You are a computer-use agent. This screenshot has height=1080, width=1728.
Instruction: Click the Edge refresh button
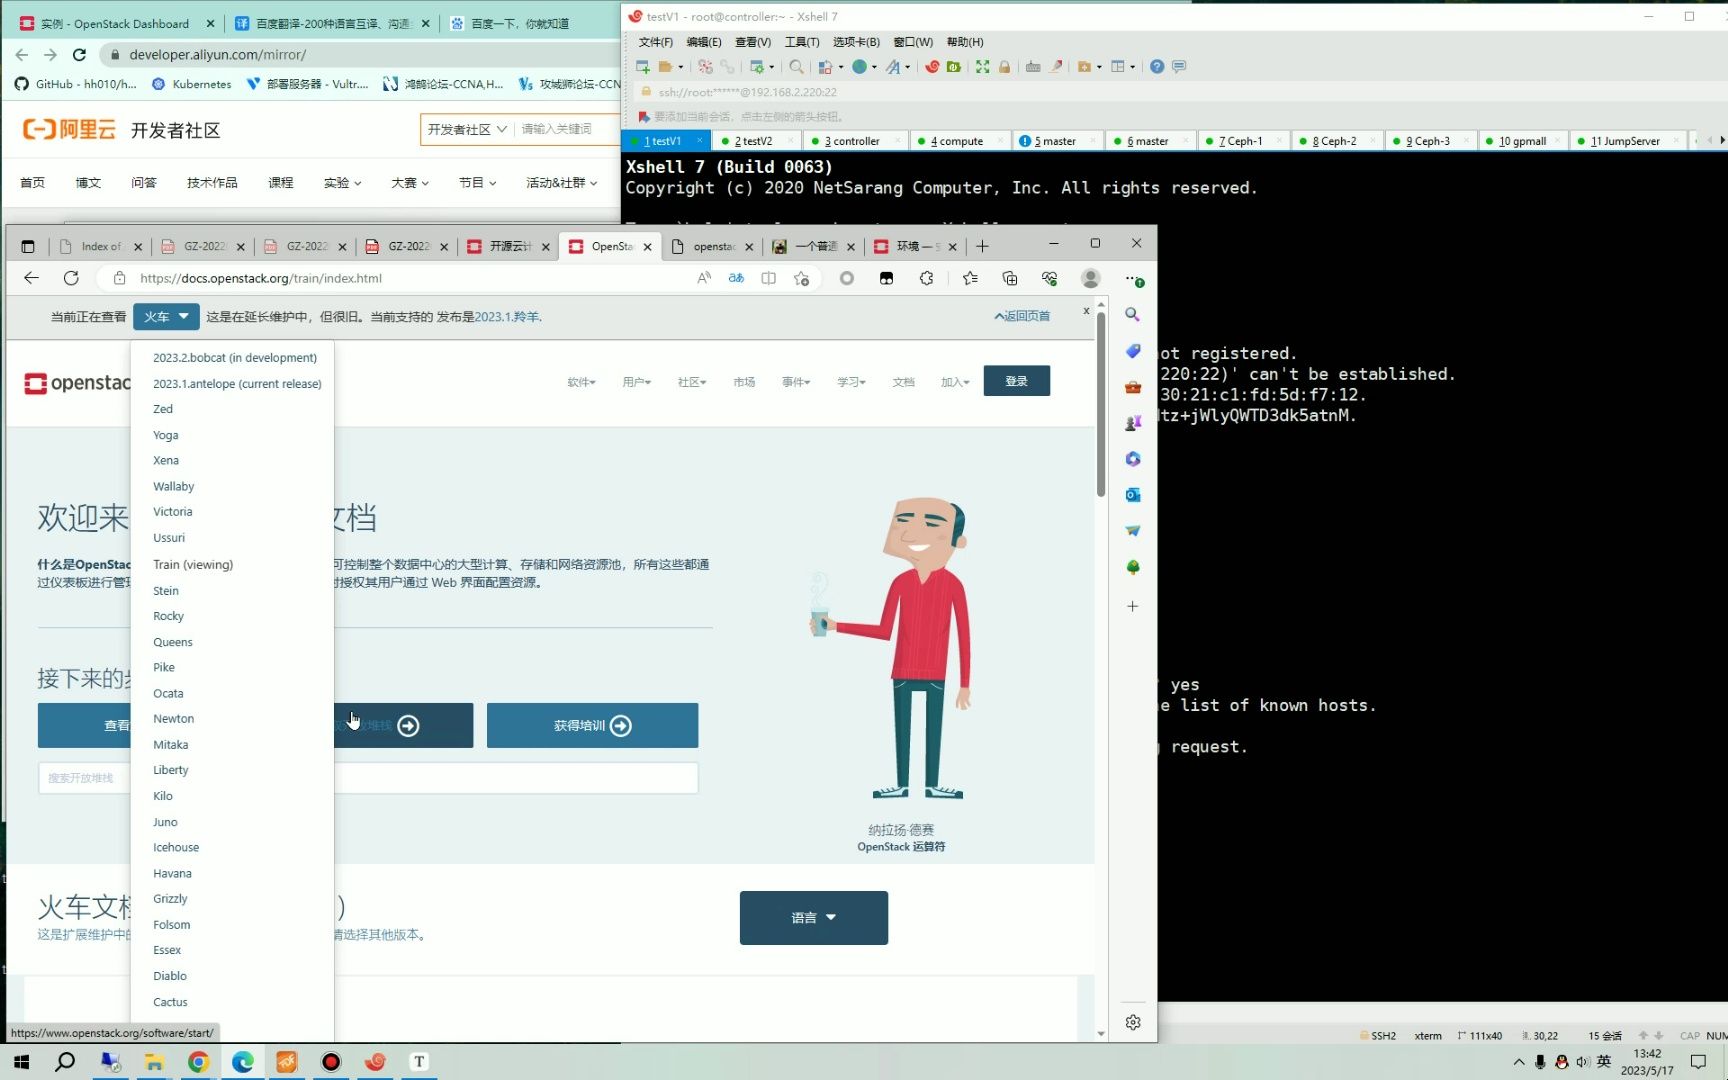pyautogui.click(x=71, y=278)
